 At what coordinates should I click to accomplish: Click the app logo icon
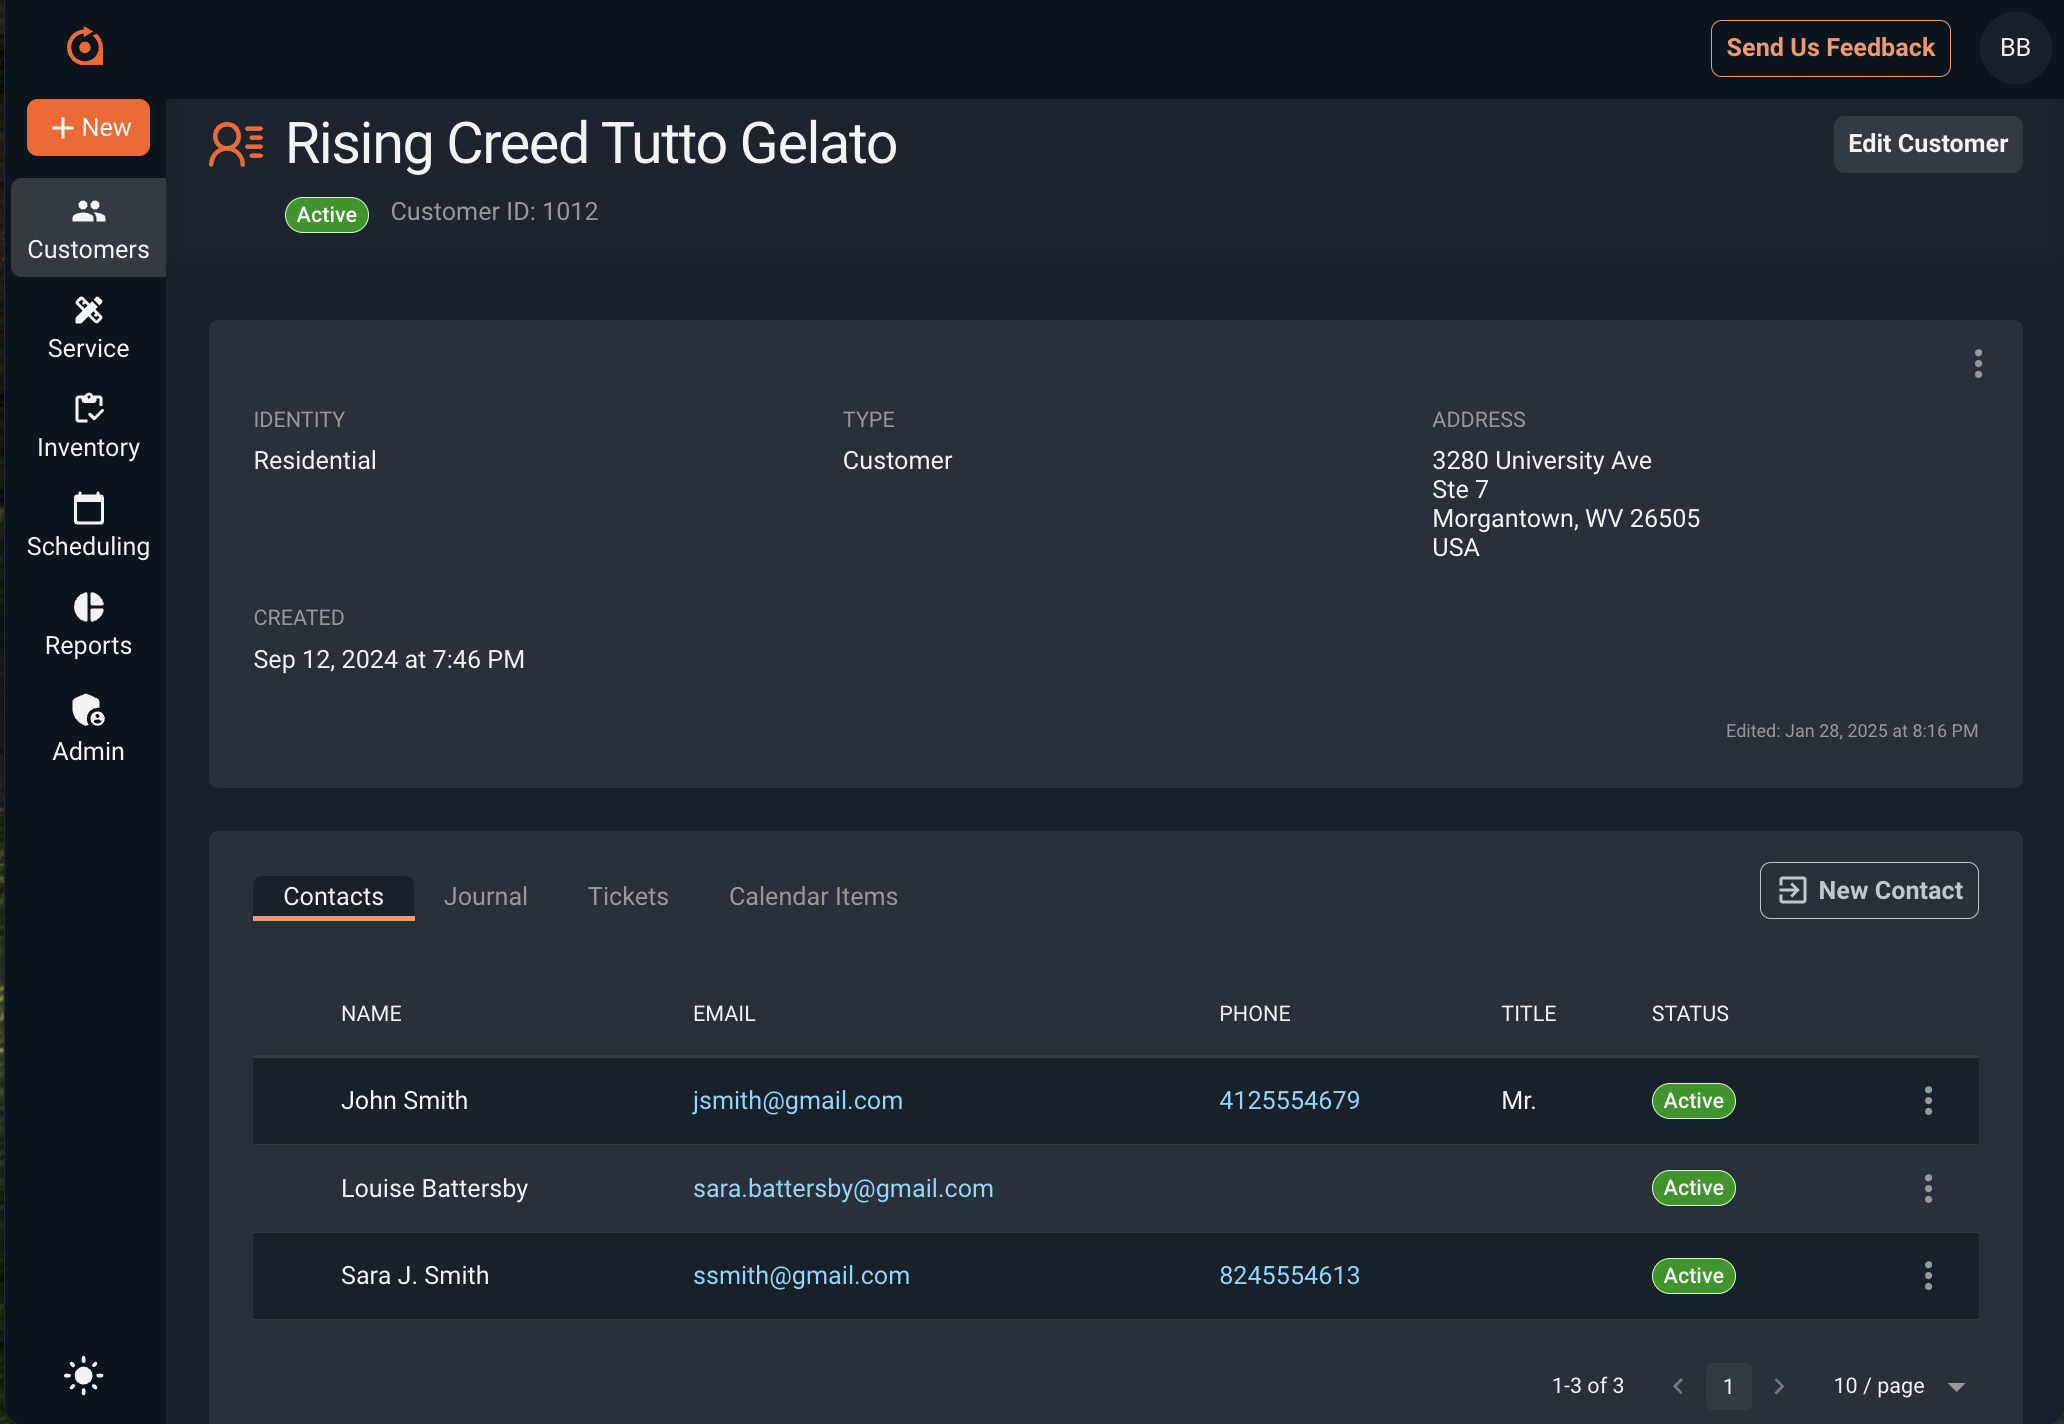(x=85, y=47)
